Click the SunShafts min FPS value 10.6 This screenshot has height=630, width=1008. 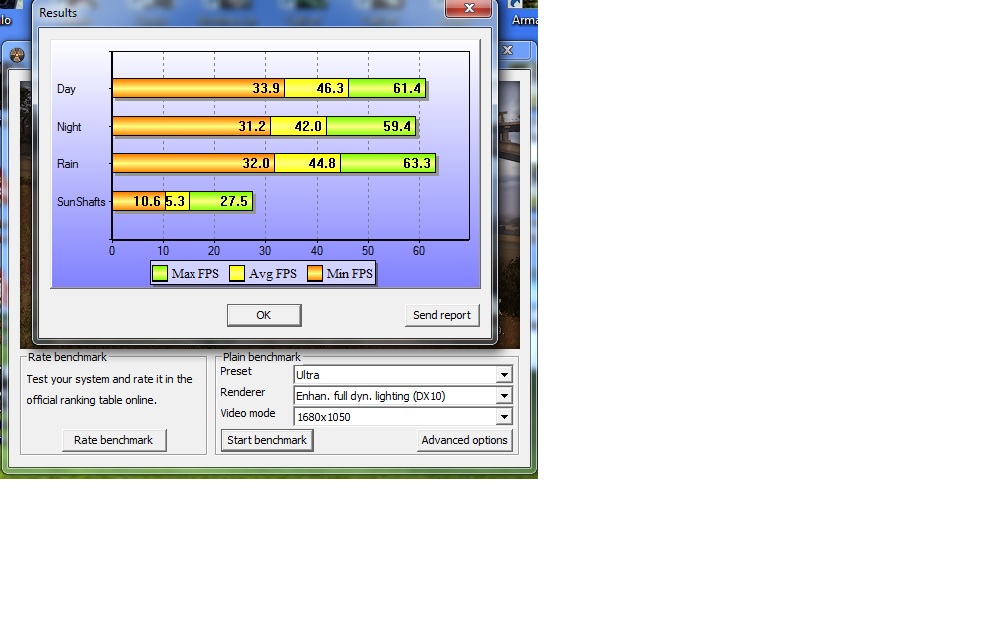(147, 201)
